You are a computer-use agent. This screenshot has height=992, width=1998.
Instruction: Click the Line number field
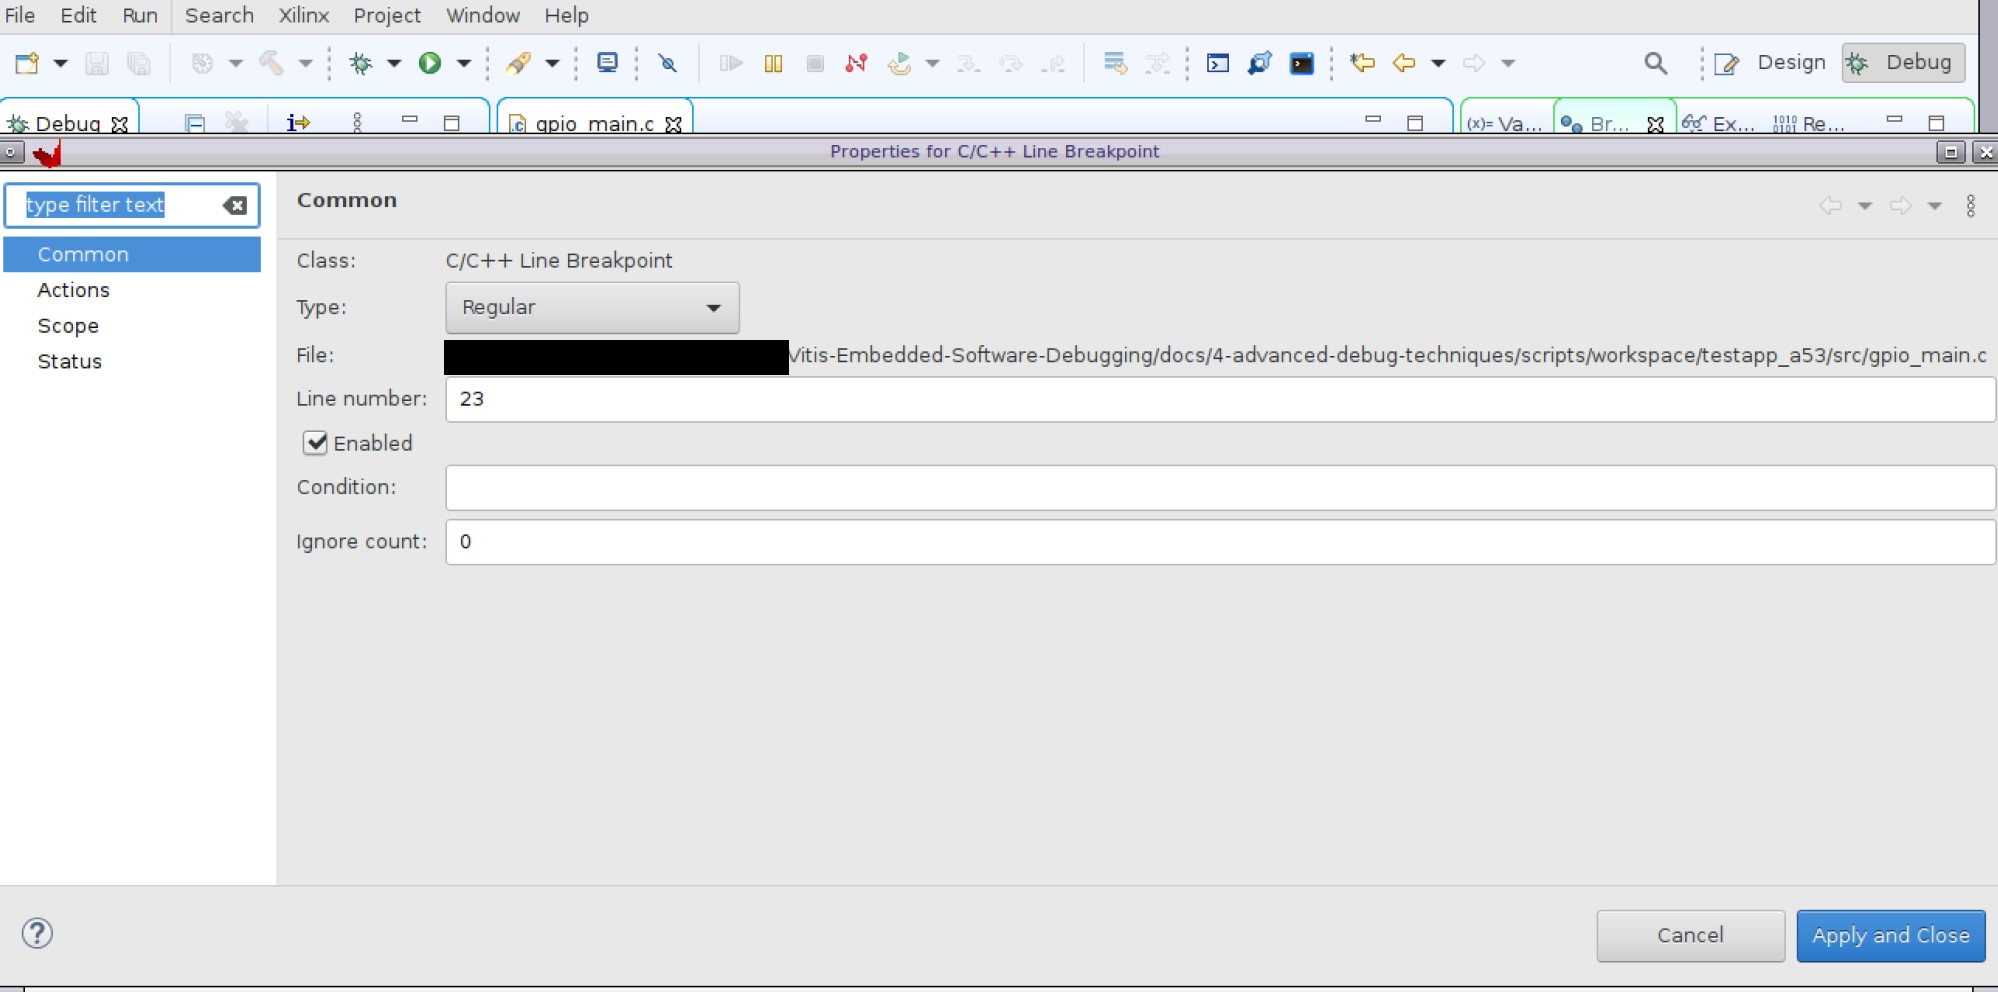tap(1220, 399)
